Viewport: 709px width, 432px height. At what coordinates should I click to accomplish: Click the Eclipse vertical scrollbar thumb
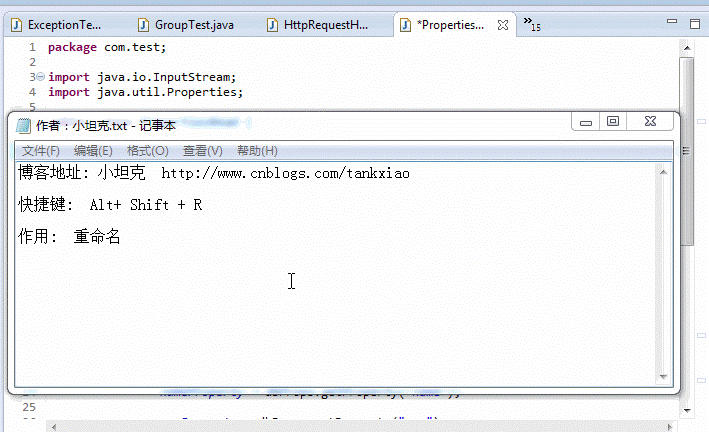pyautogui.click(x=687, y=151)
